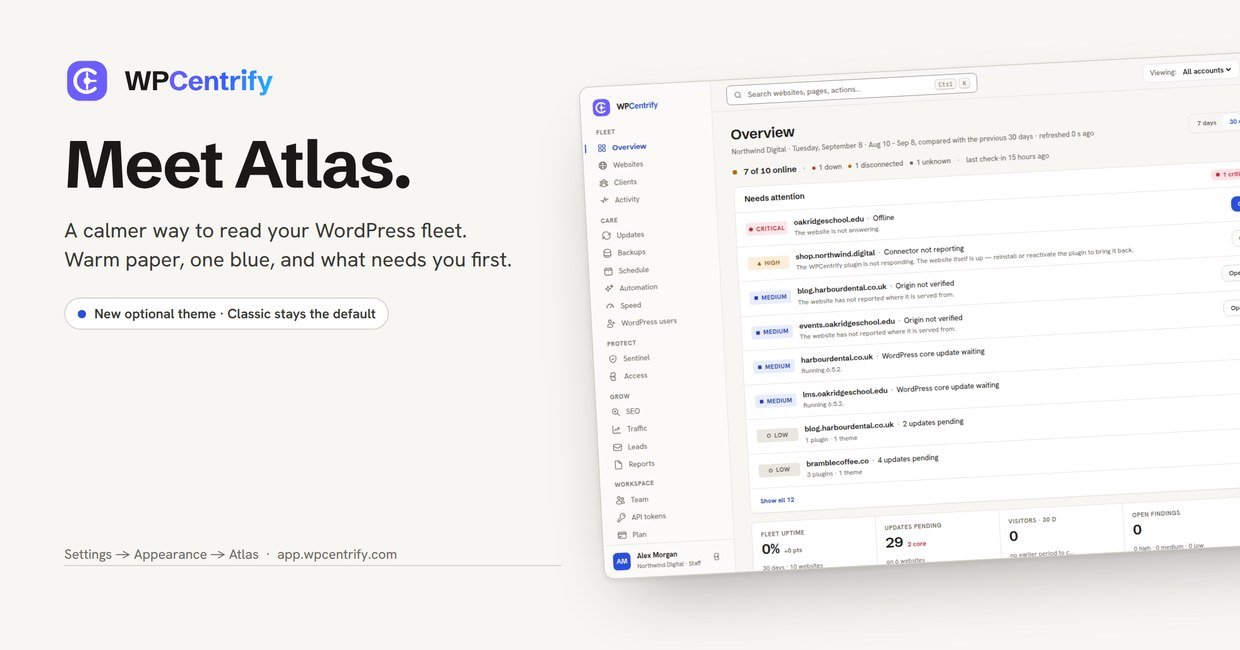Click the Speed gauge icon

tap(610, 306)
